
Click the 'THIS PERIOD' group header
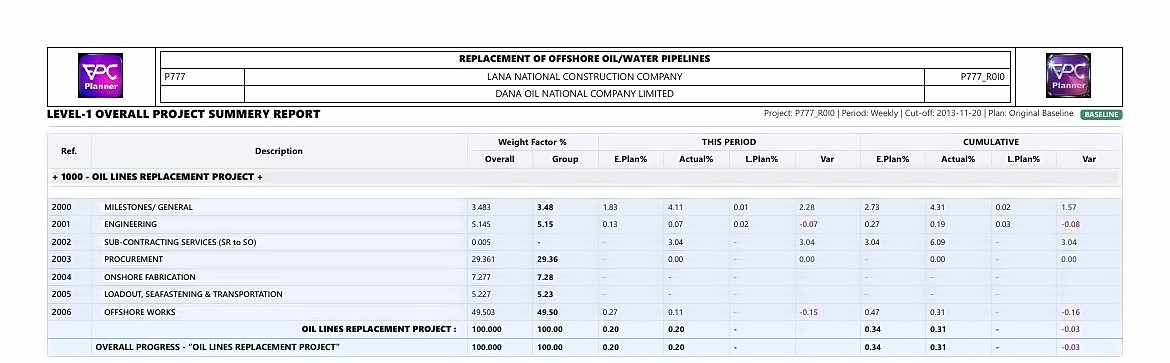coord(729,142)
